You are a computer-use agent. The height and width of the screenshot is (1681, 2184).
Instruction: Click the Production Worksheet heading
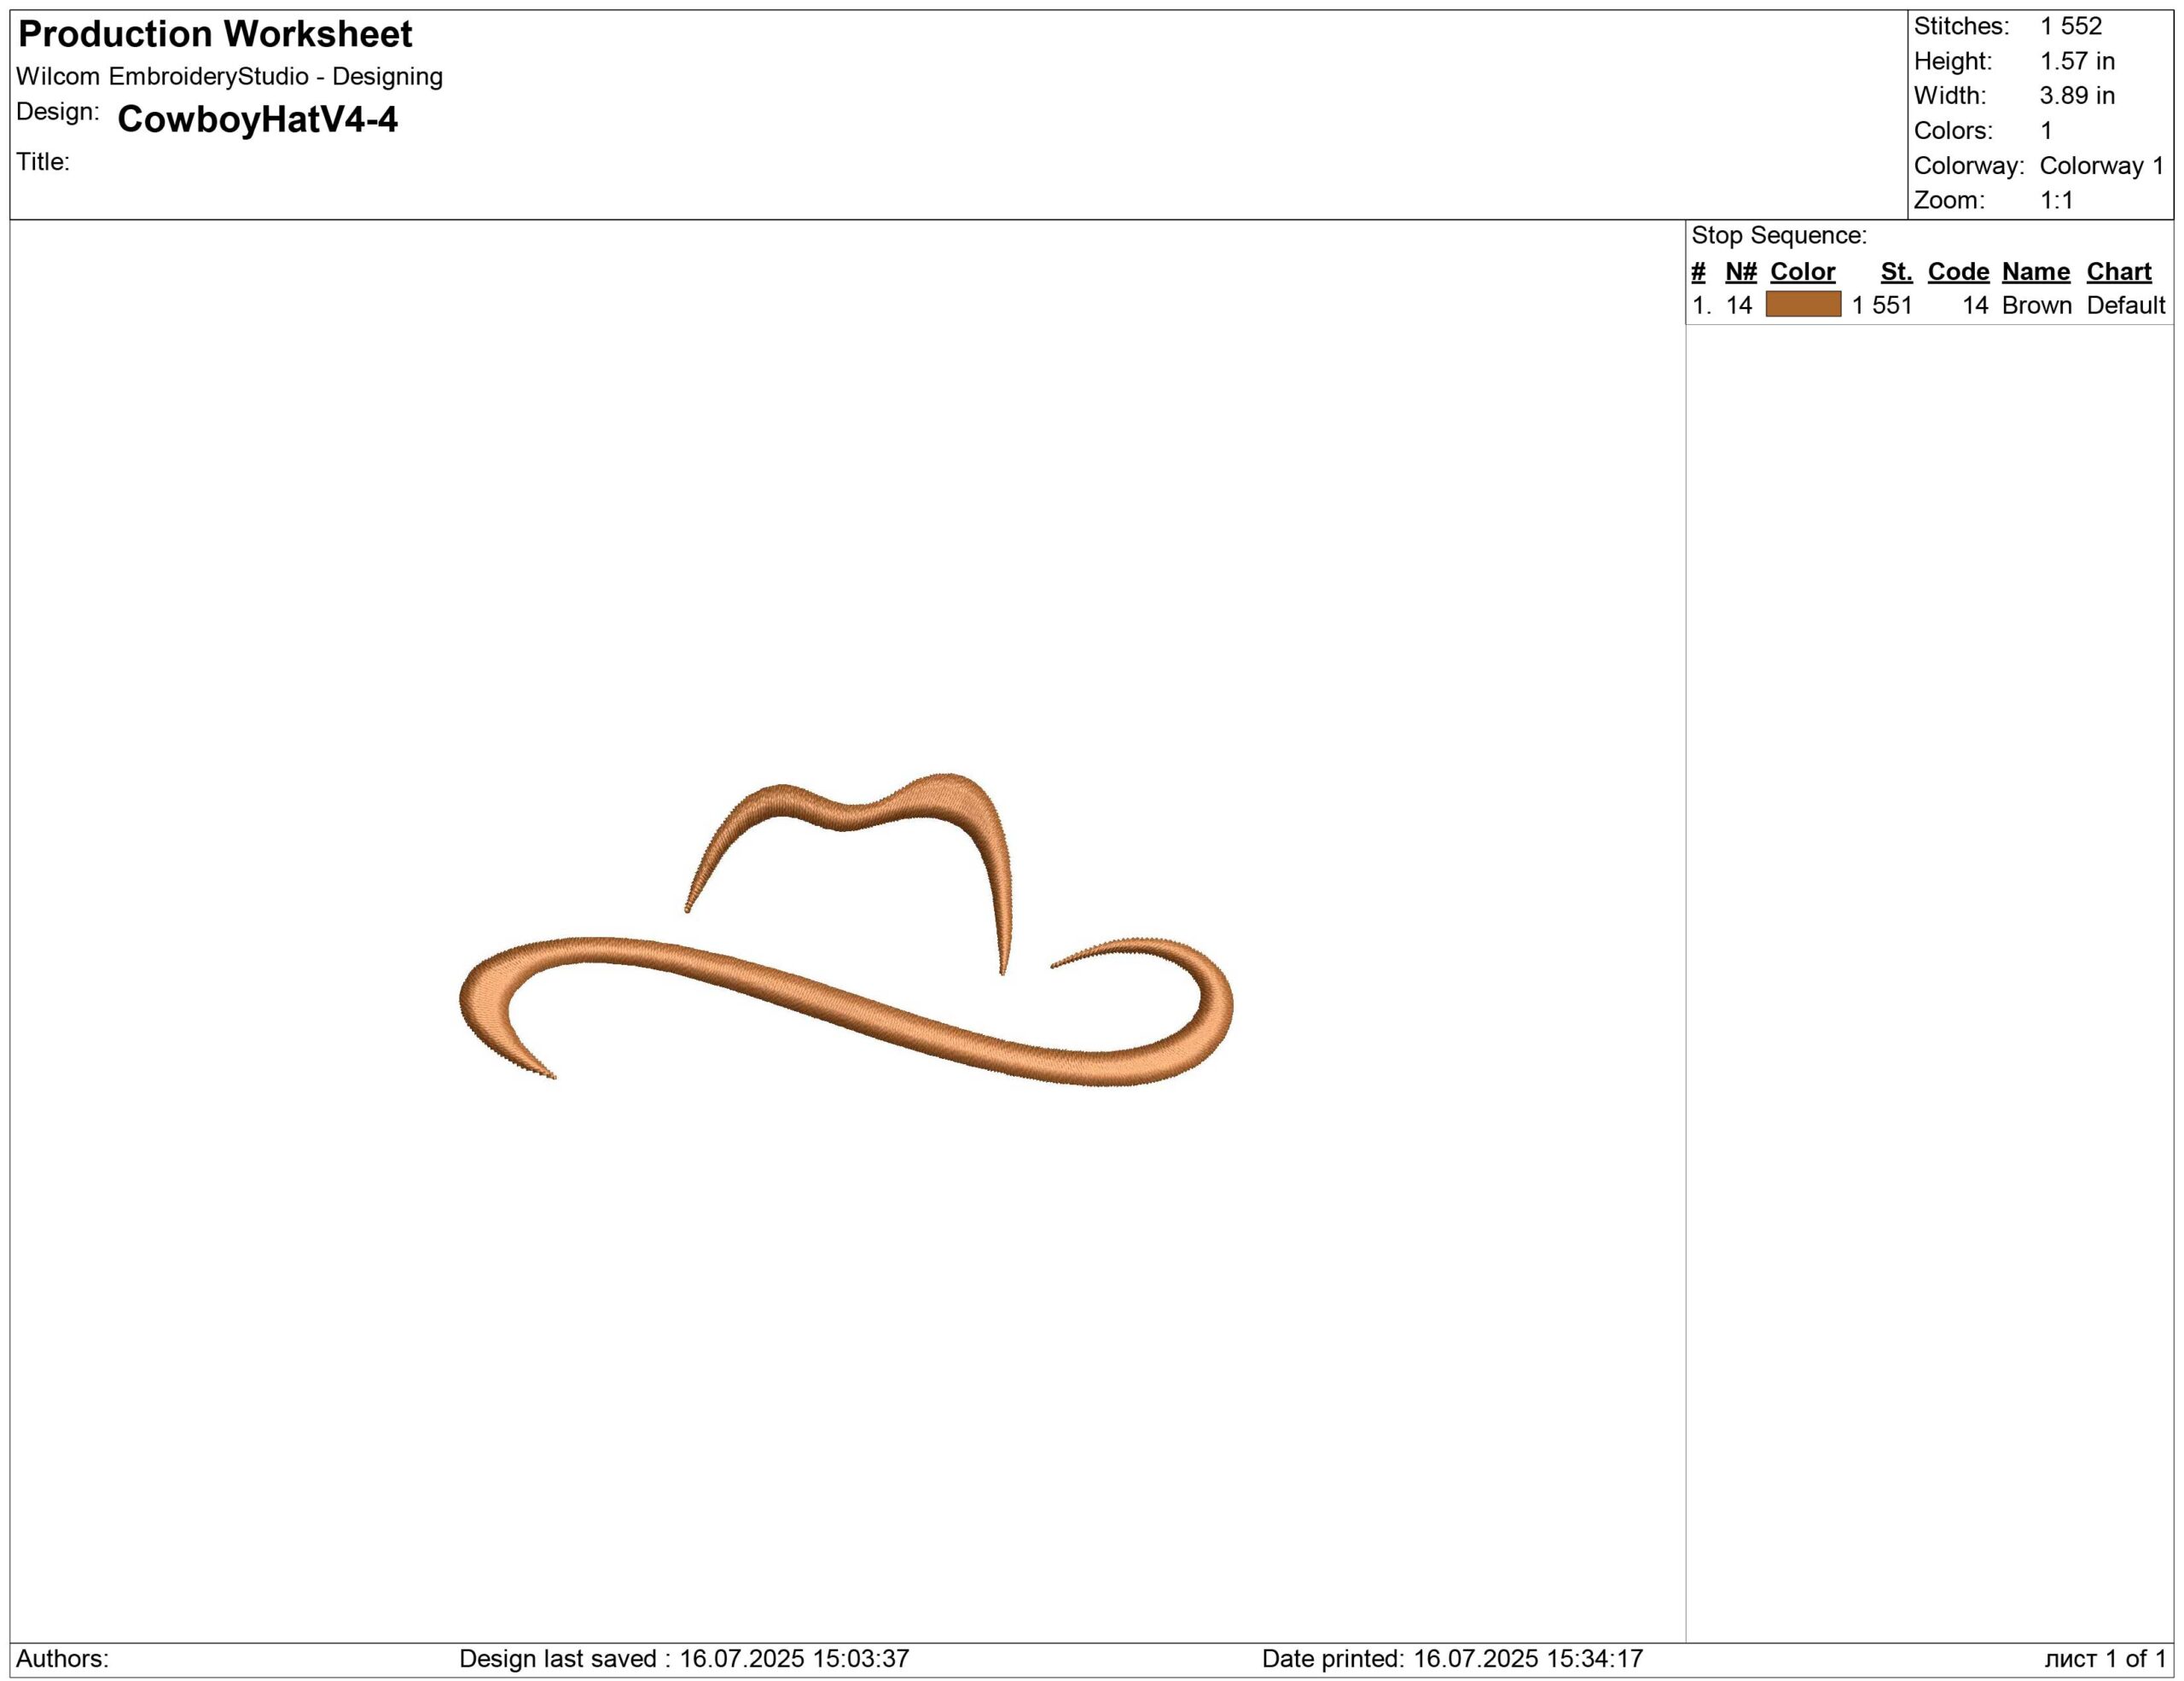[x=215, y=35]
